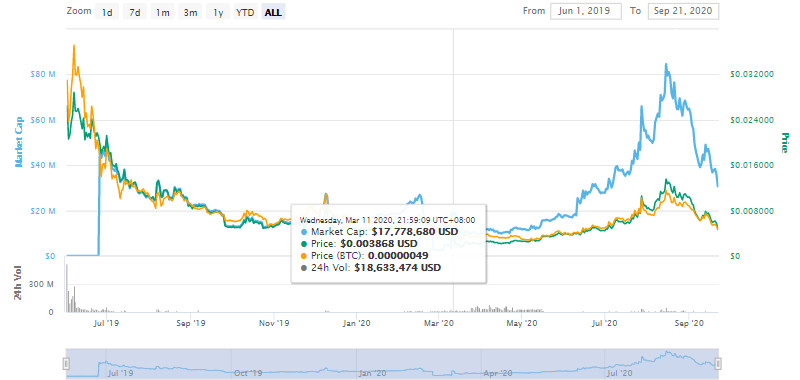Set chart zoom to 1d
The height and width of the screenshot is (380, 800).
[x=107, y=12]
